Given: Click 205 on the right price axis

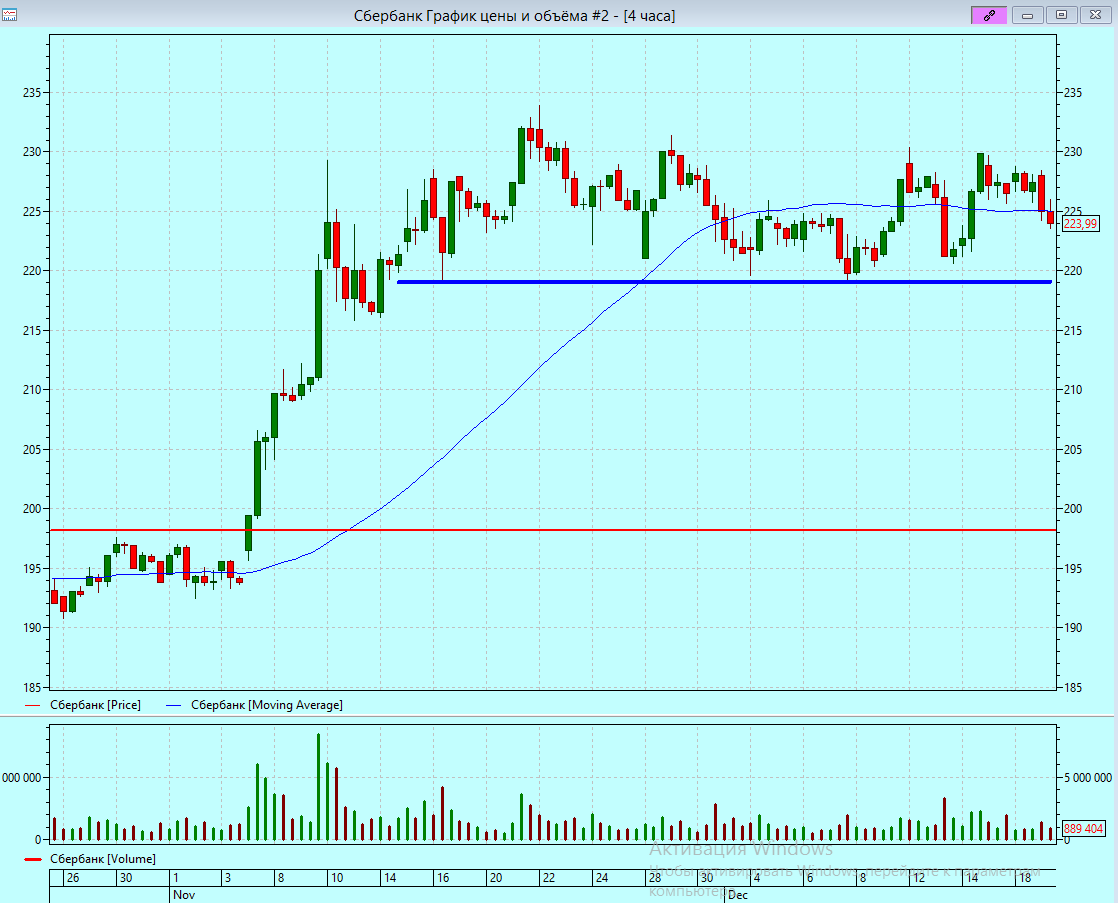Looking at the screenshot, I should [1072, 449].
